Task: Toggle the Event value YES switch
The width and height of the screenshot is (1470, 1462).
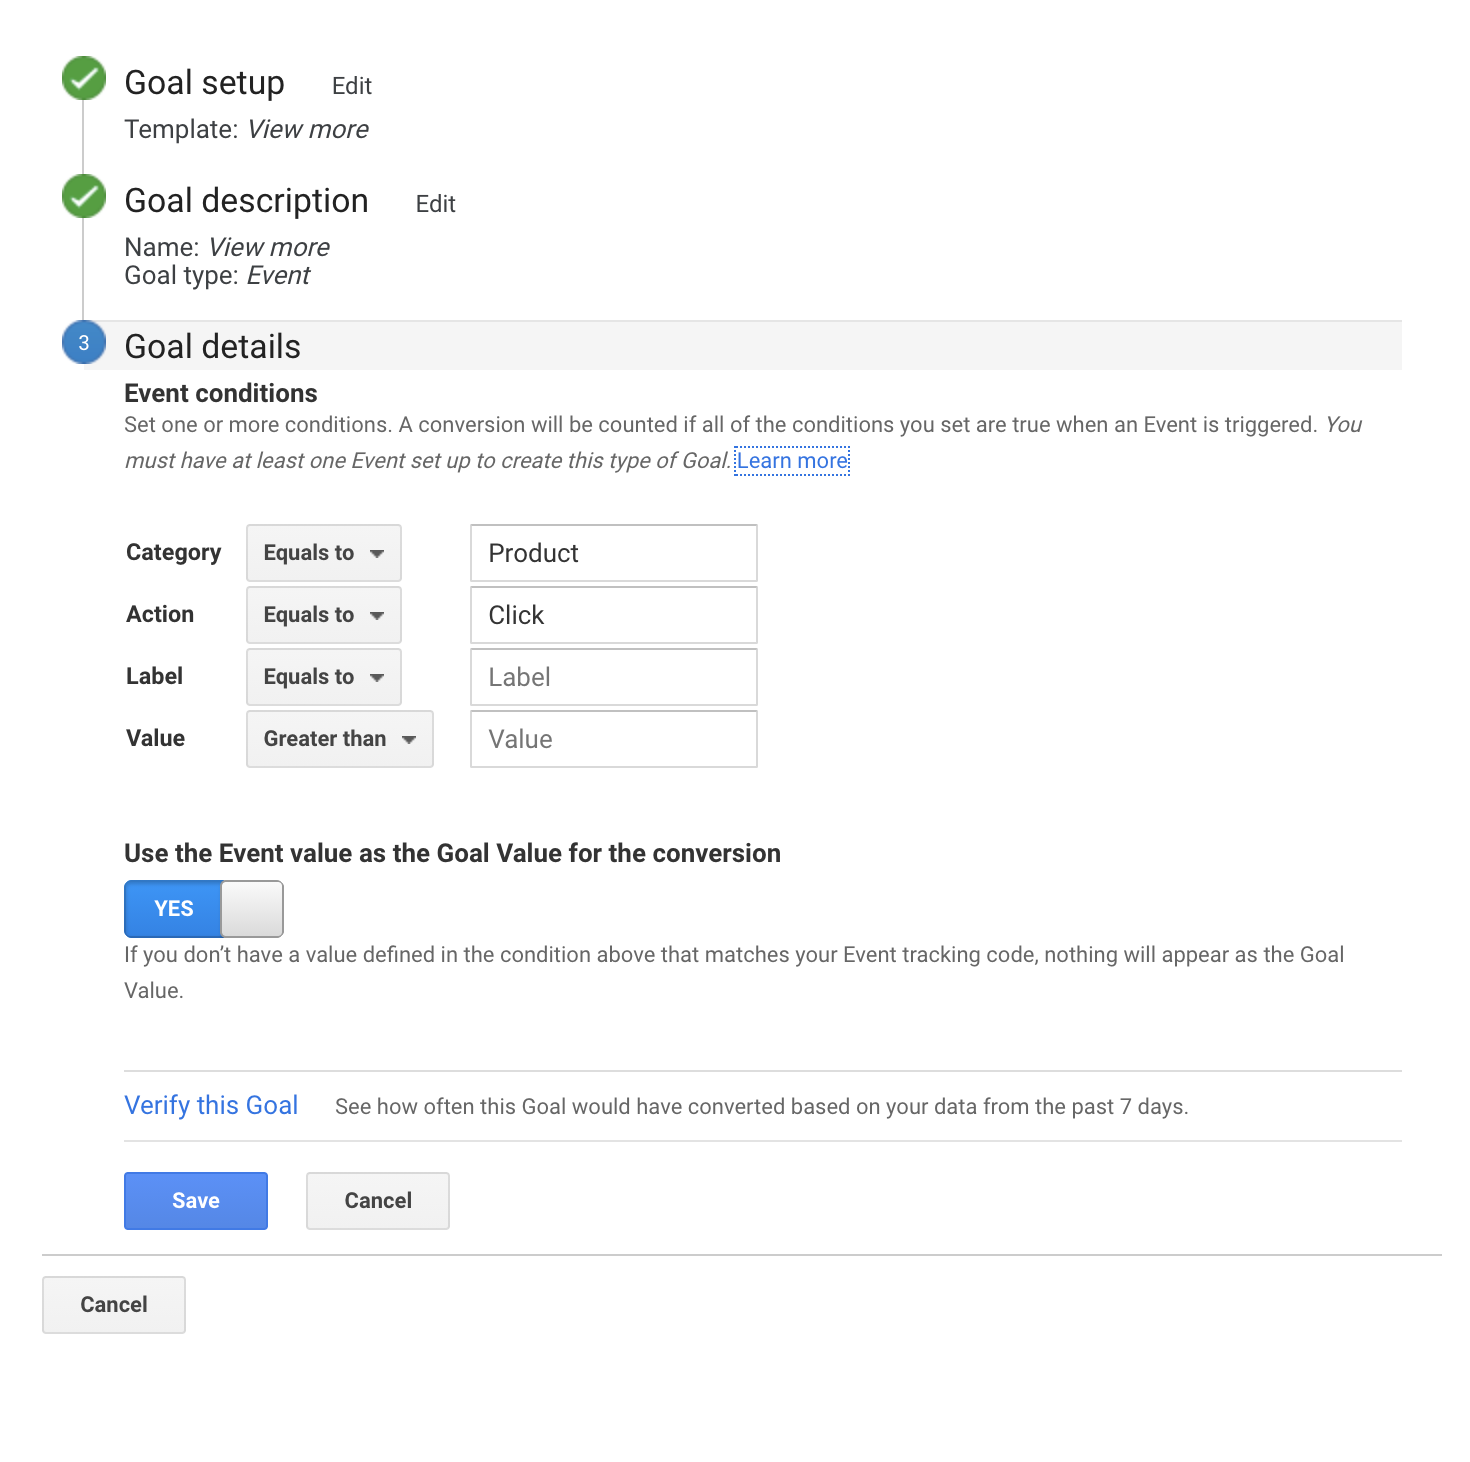Action: [203, 909]
